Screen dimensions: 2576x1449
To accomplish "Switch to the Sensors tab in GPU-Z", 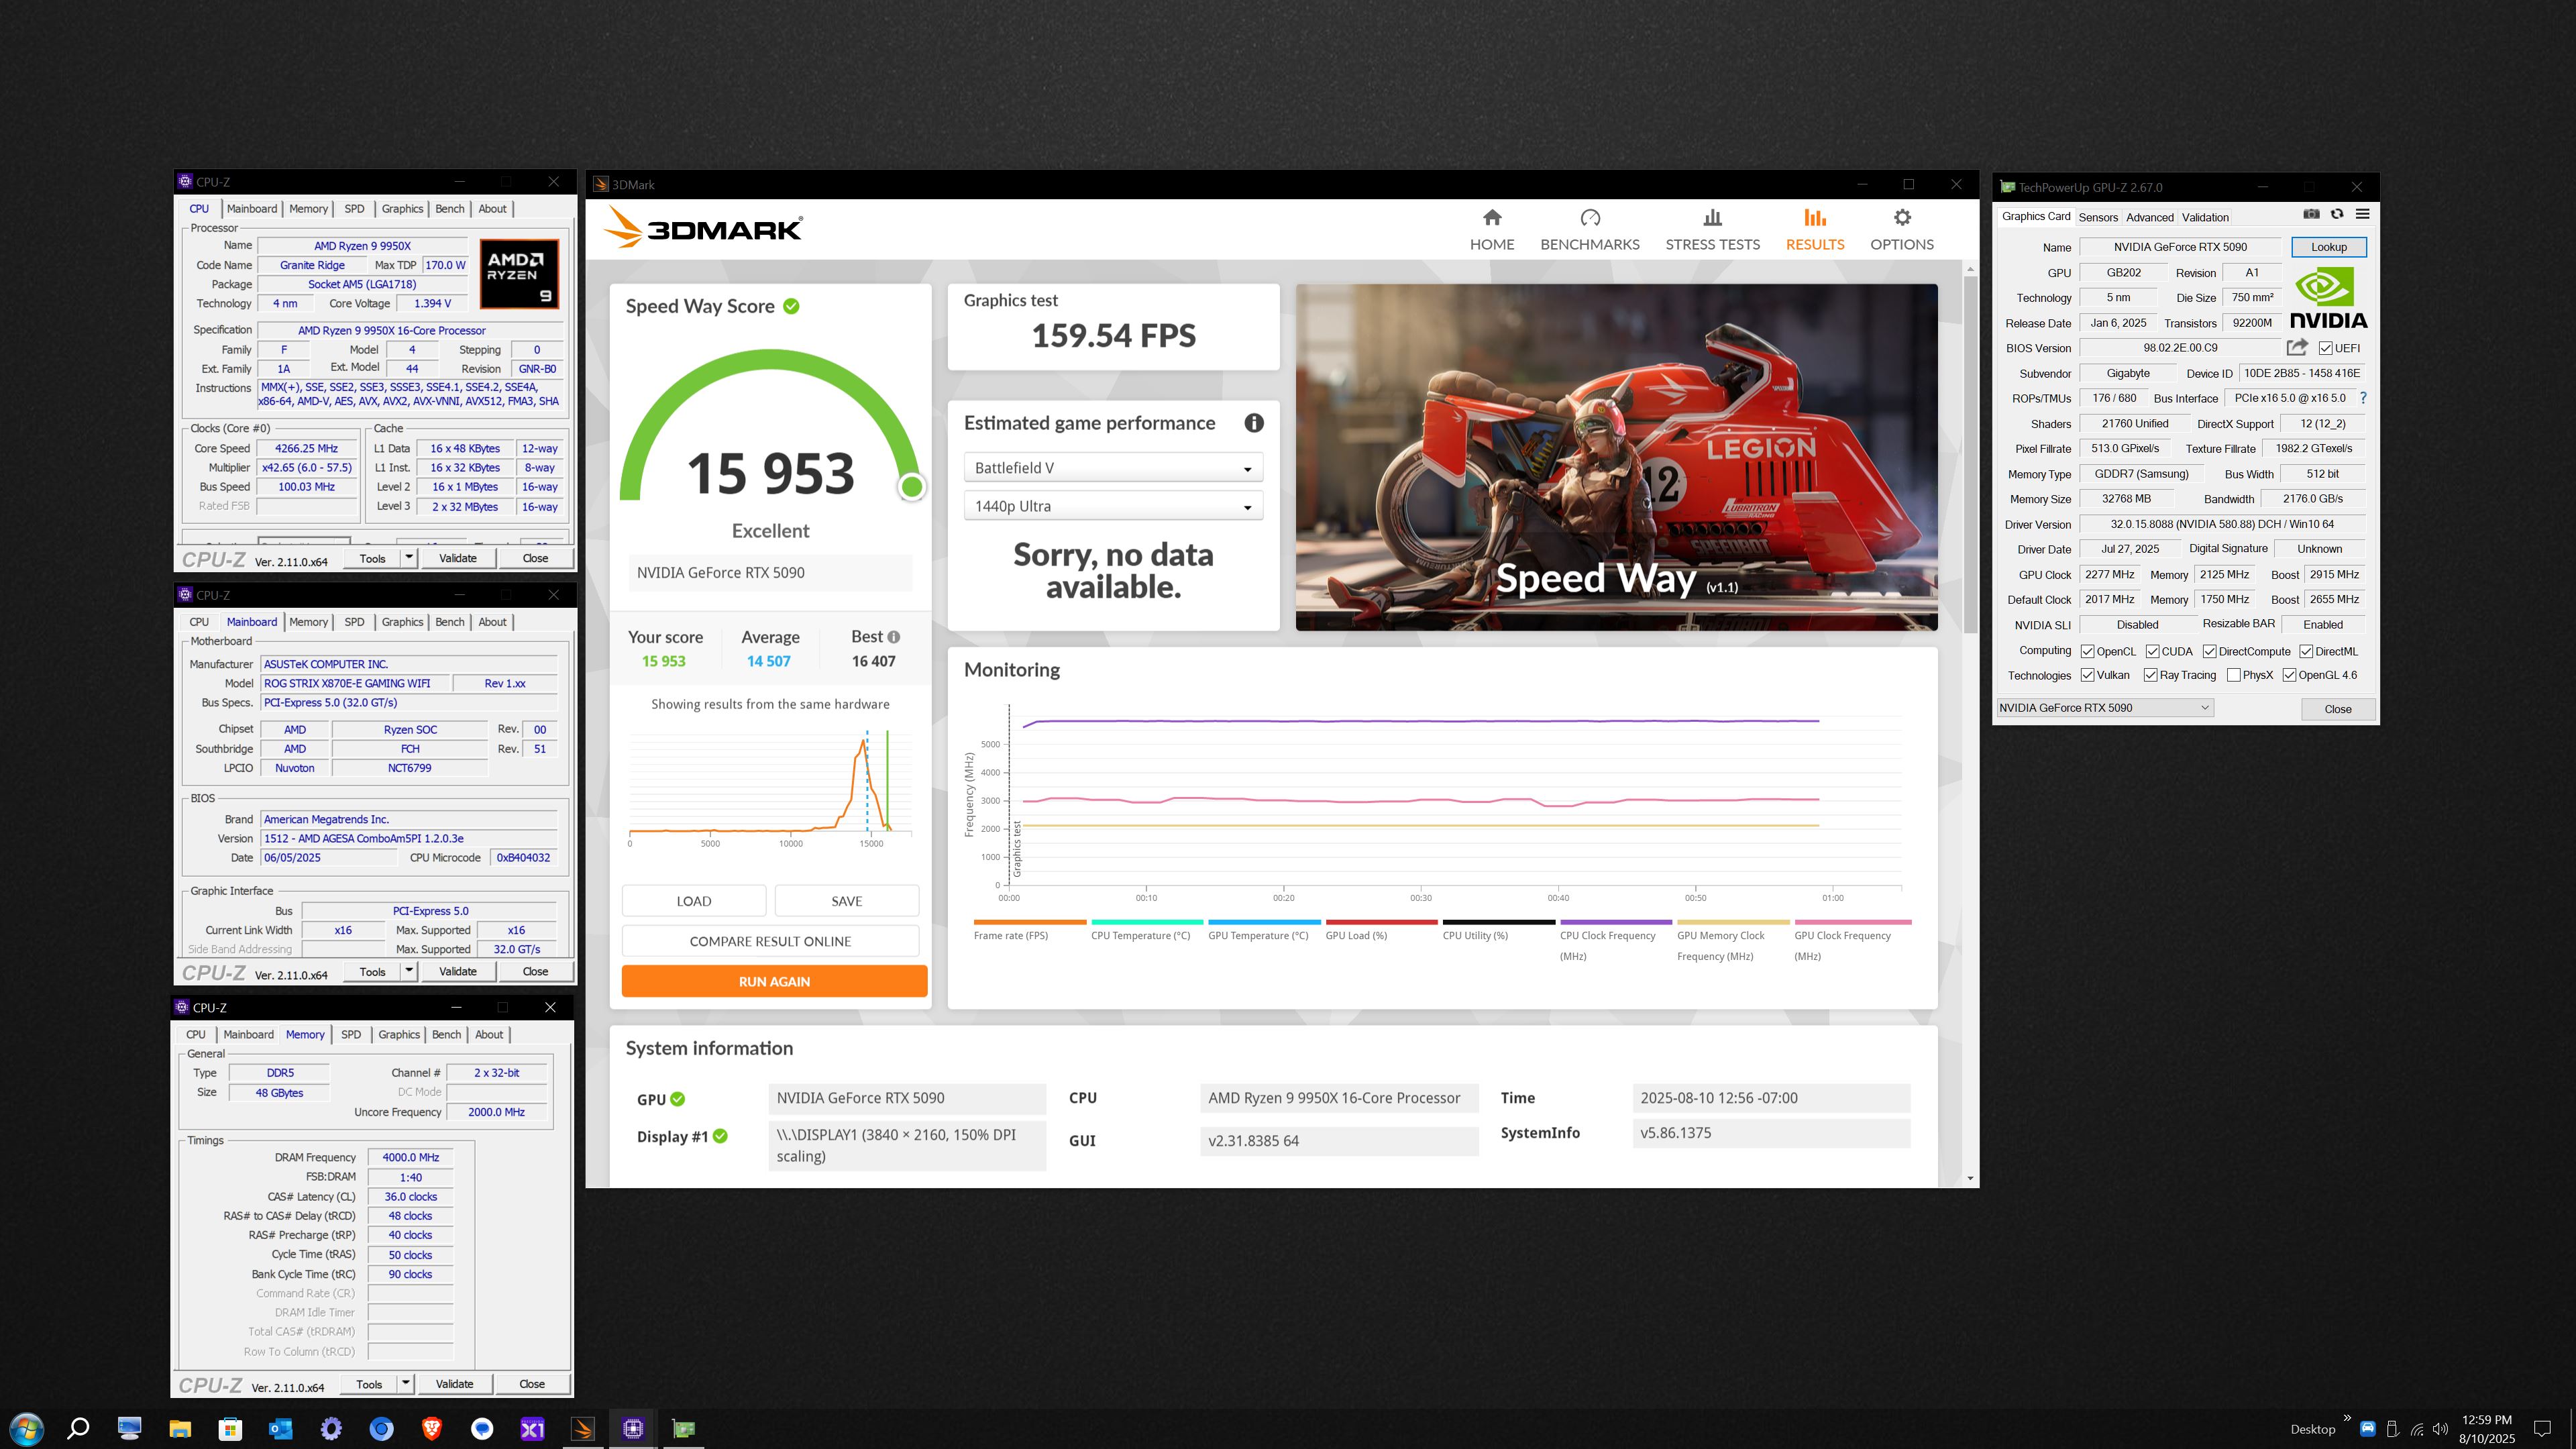I will 2098,217.
